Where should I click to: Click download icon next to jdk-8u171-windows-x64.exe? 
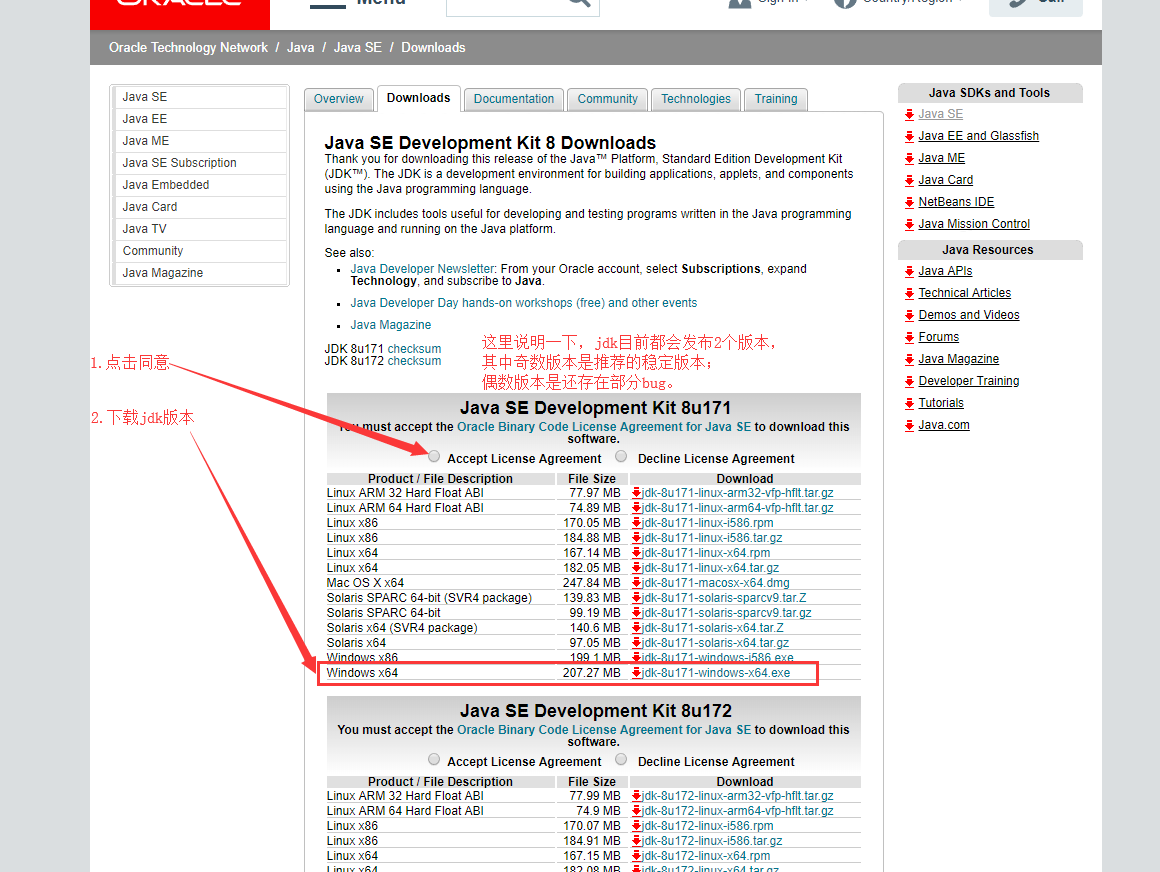tap(636, 673)
